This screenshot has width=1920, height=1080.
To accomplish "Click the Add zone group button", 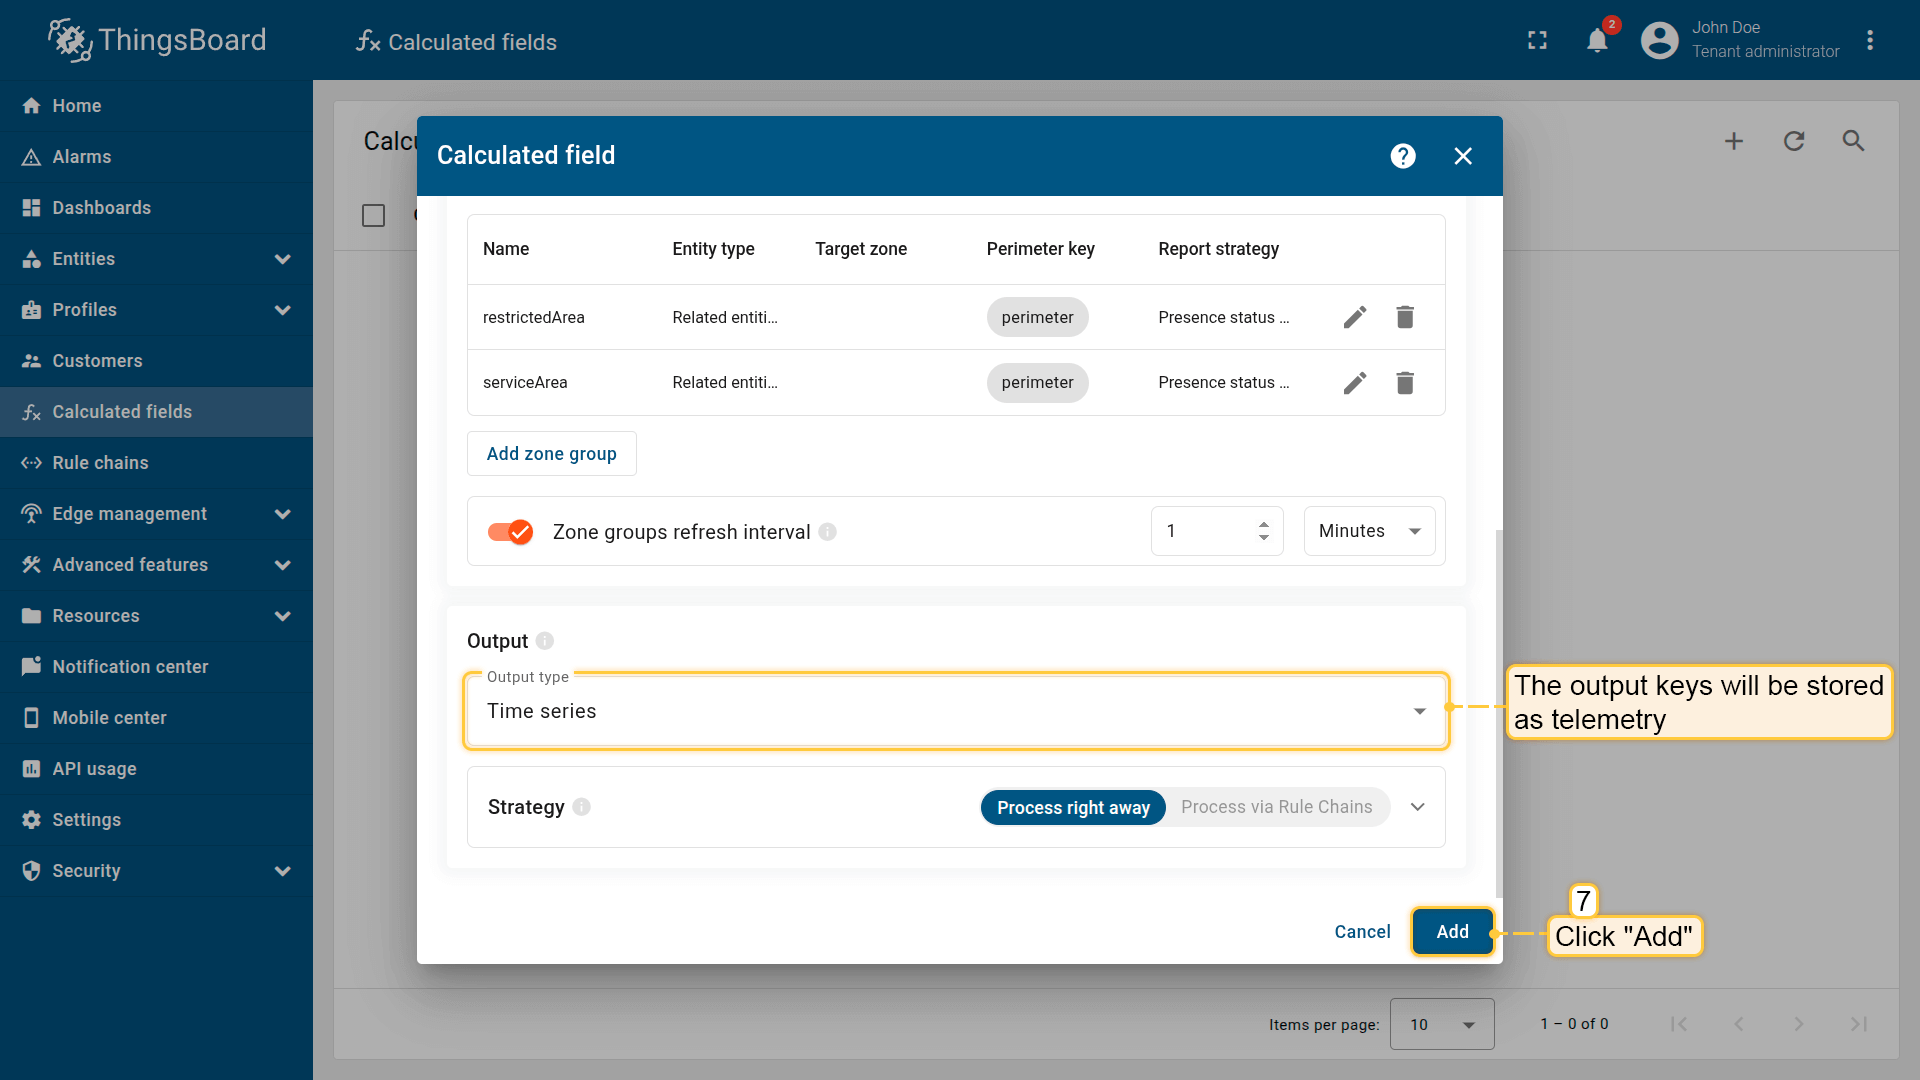I will click(x=551, y=454).
